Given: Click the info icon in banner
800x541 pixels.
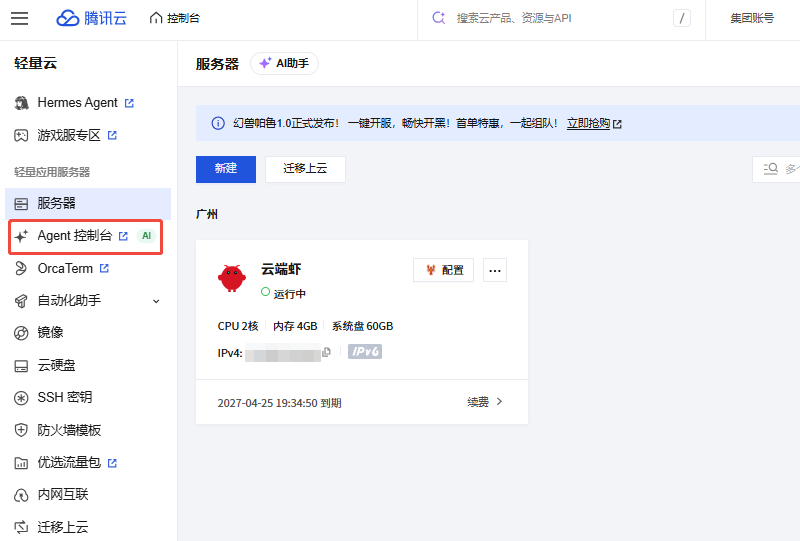Looking at the screenshot, I should tap(218, 124).
